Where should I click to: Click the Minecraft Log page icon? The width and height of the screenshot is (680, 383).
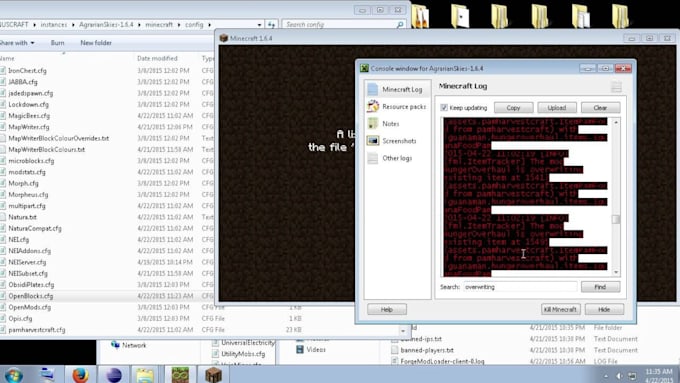point(373,89)
